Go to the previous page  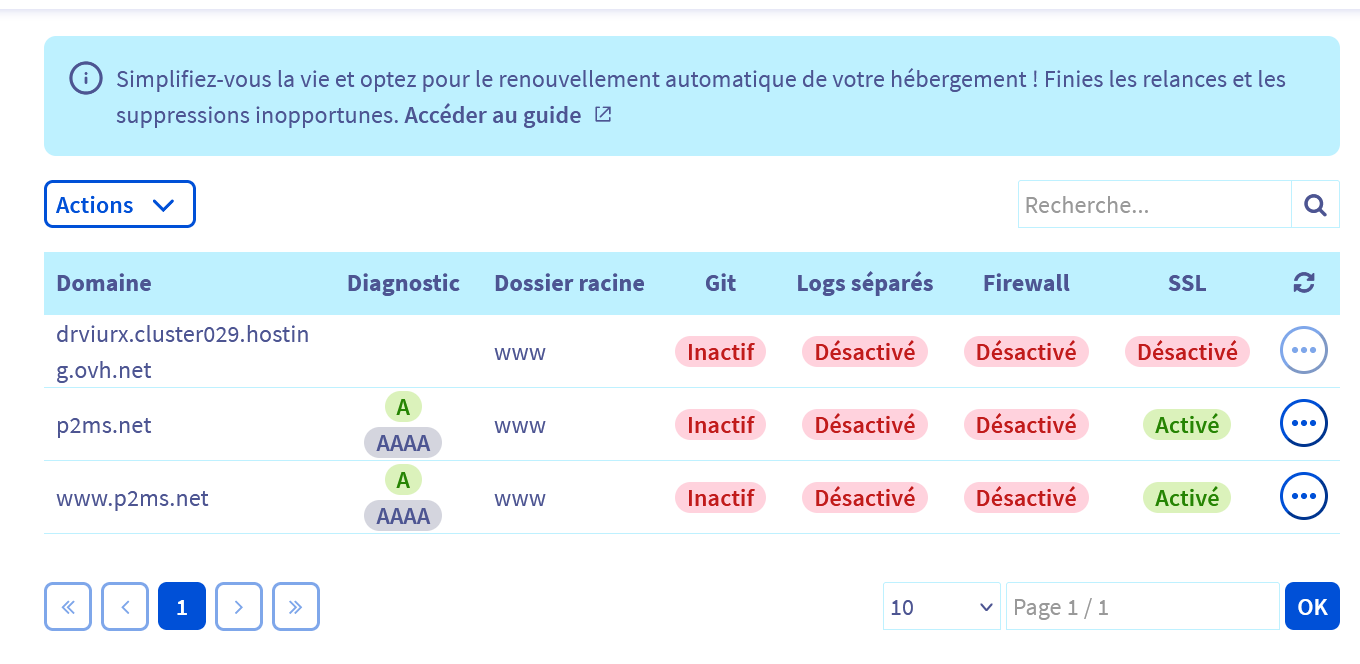(x=125, y=606)
